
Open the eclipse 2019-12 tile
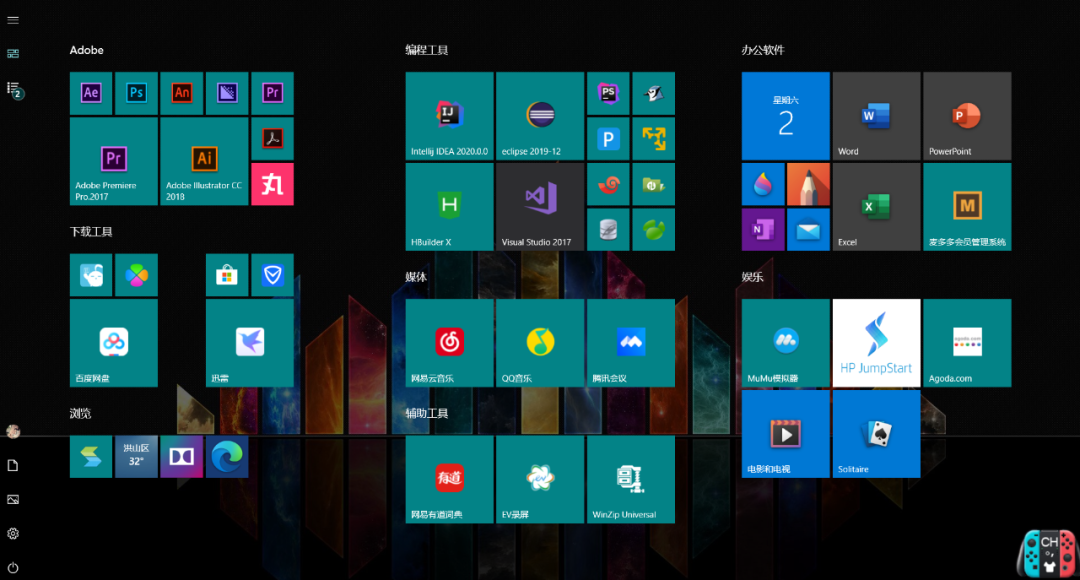541,116
